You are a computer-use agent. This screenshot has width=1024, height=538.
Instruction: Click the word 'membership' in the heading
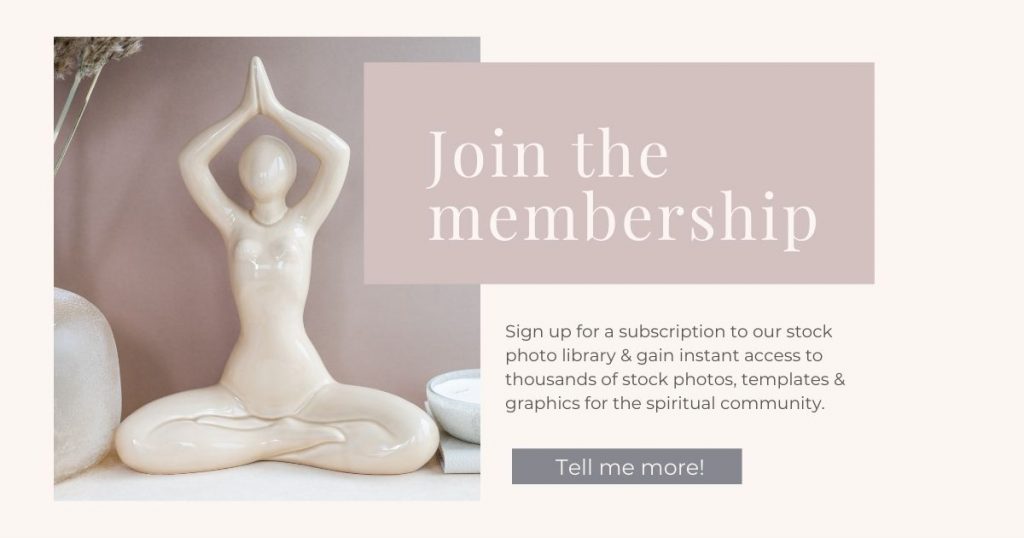tap(622, 220)
